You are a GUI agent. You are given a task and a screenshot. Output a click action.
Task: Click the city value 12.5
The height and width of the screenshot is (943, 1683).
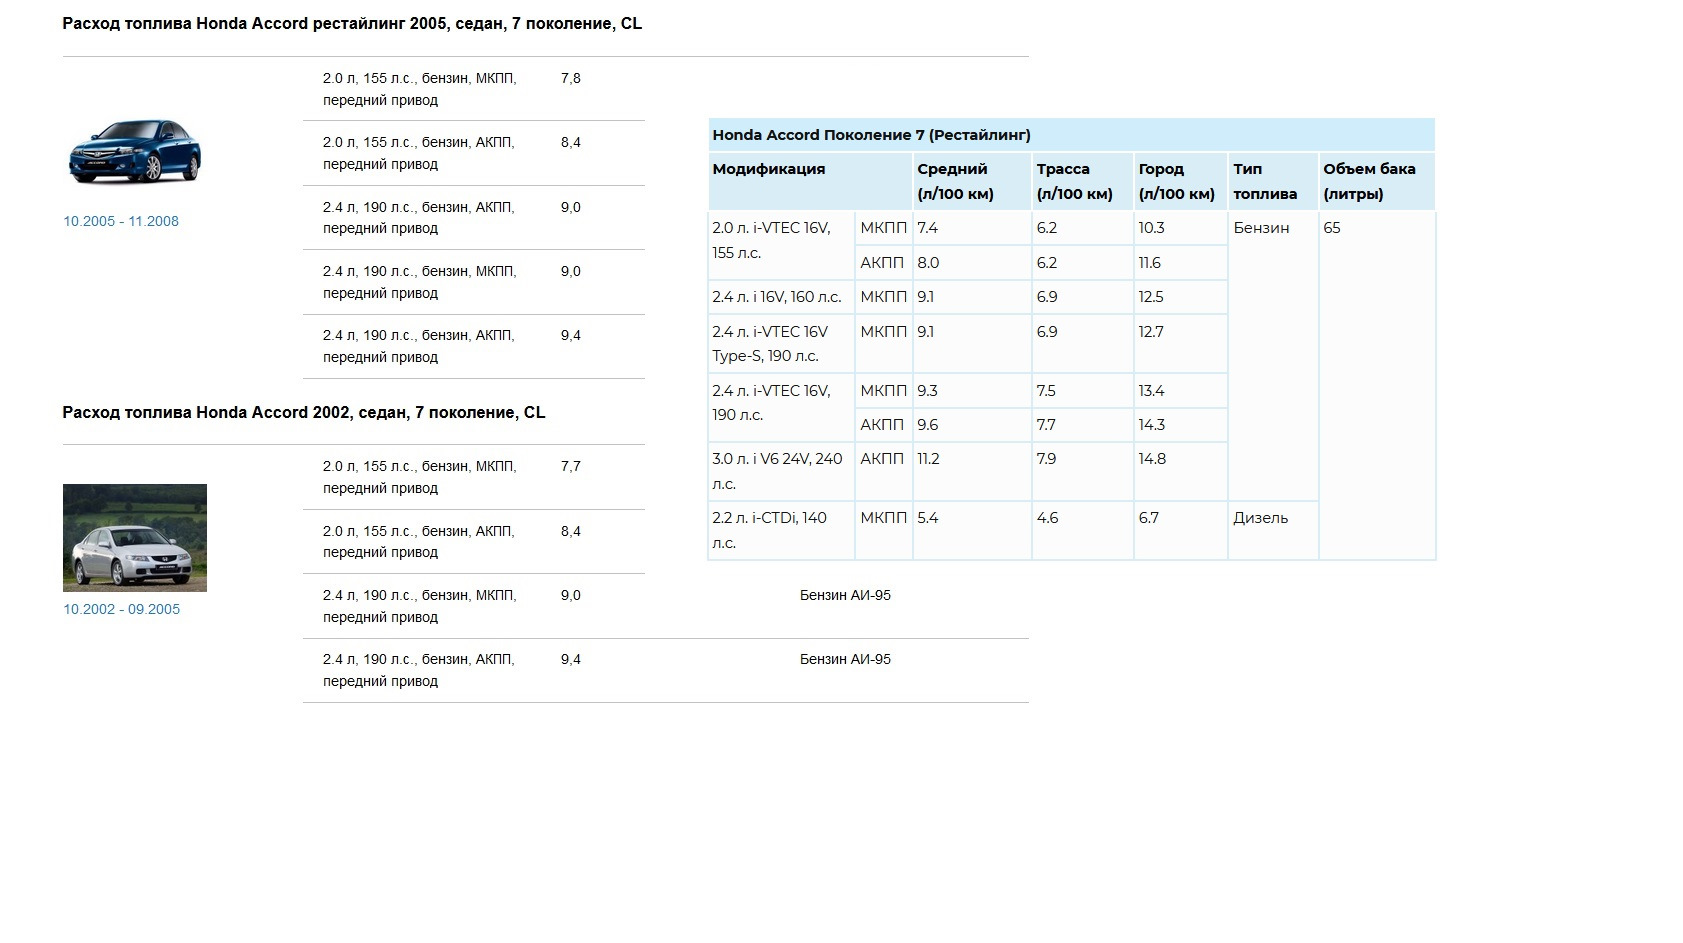[1151, 297]
